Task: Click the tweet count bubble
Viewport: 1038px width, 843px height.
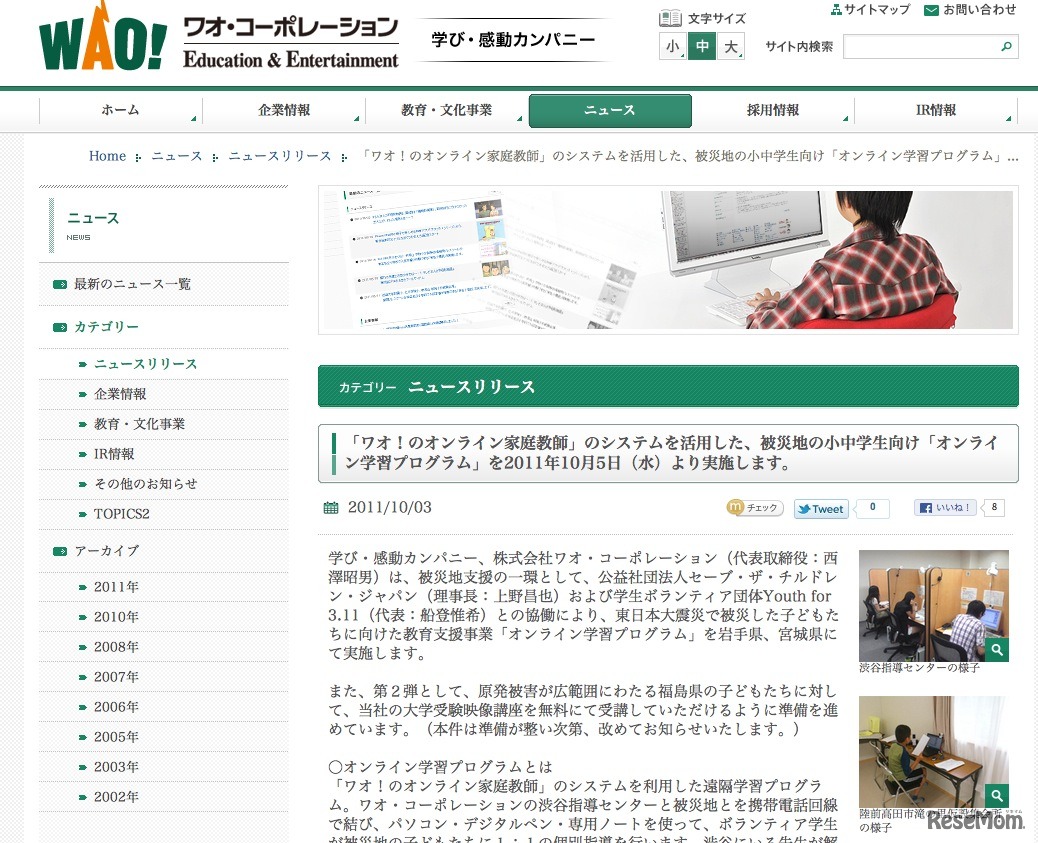Action: (x=873, y=508)
